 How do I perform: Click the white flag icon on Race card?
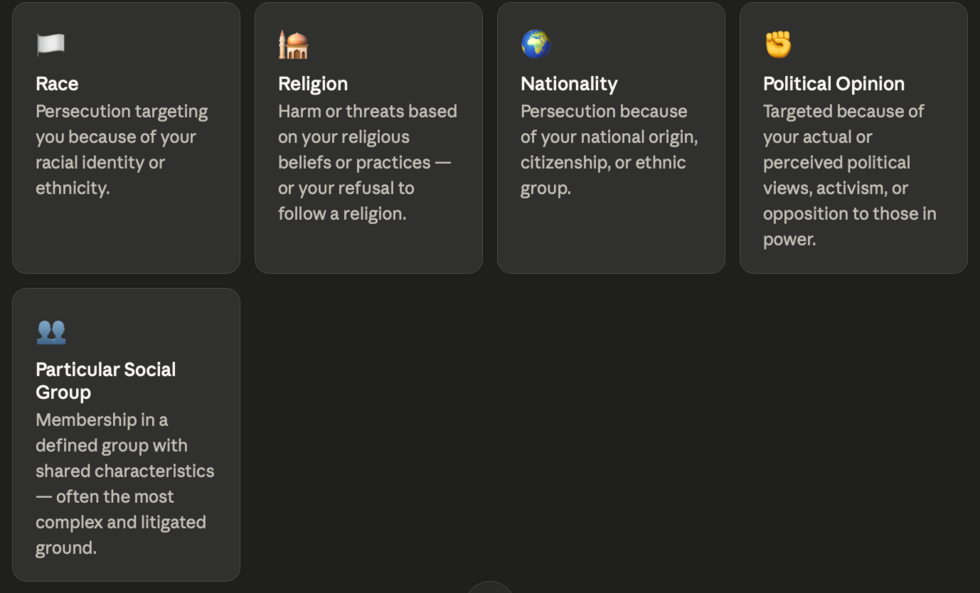coord(51,44)
